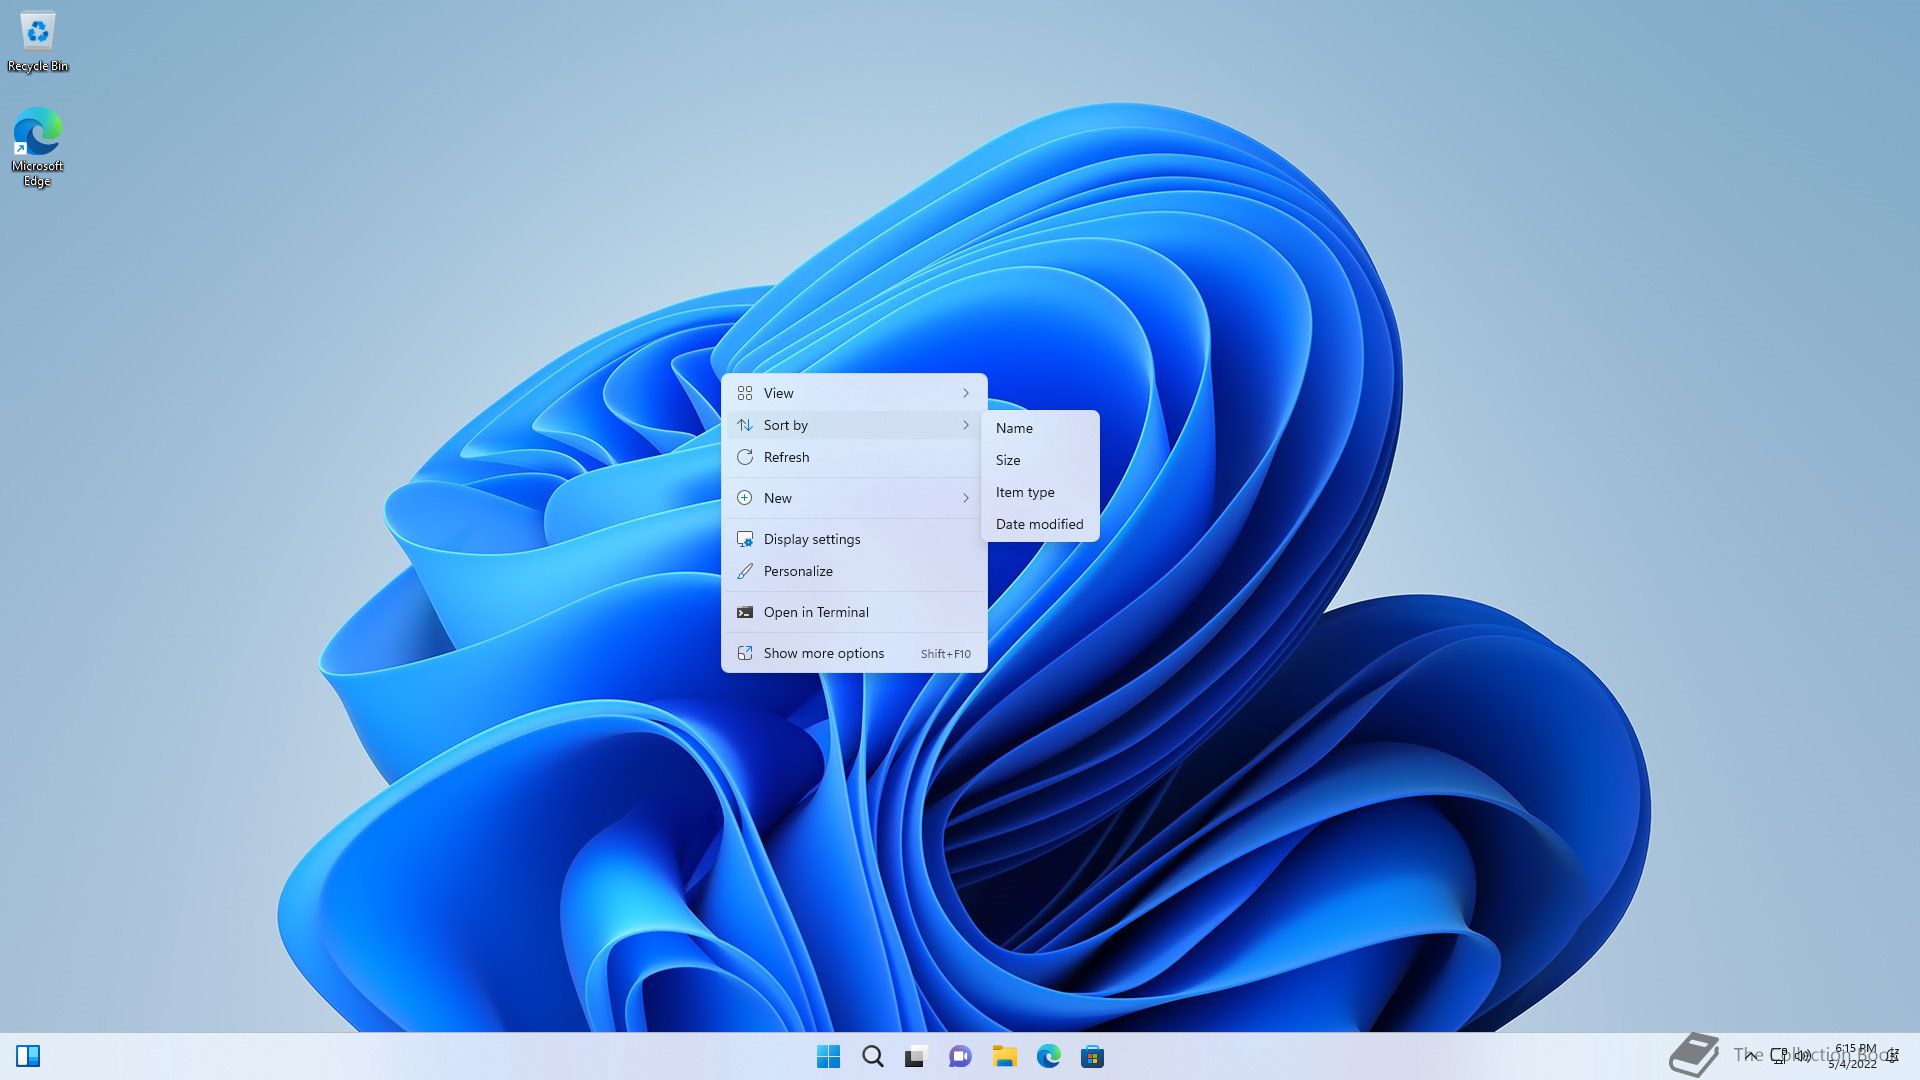
Task: Click the chevron next to View
Action: tap(966, 393)
